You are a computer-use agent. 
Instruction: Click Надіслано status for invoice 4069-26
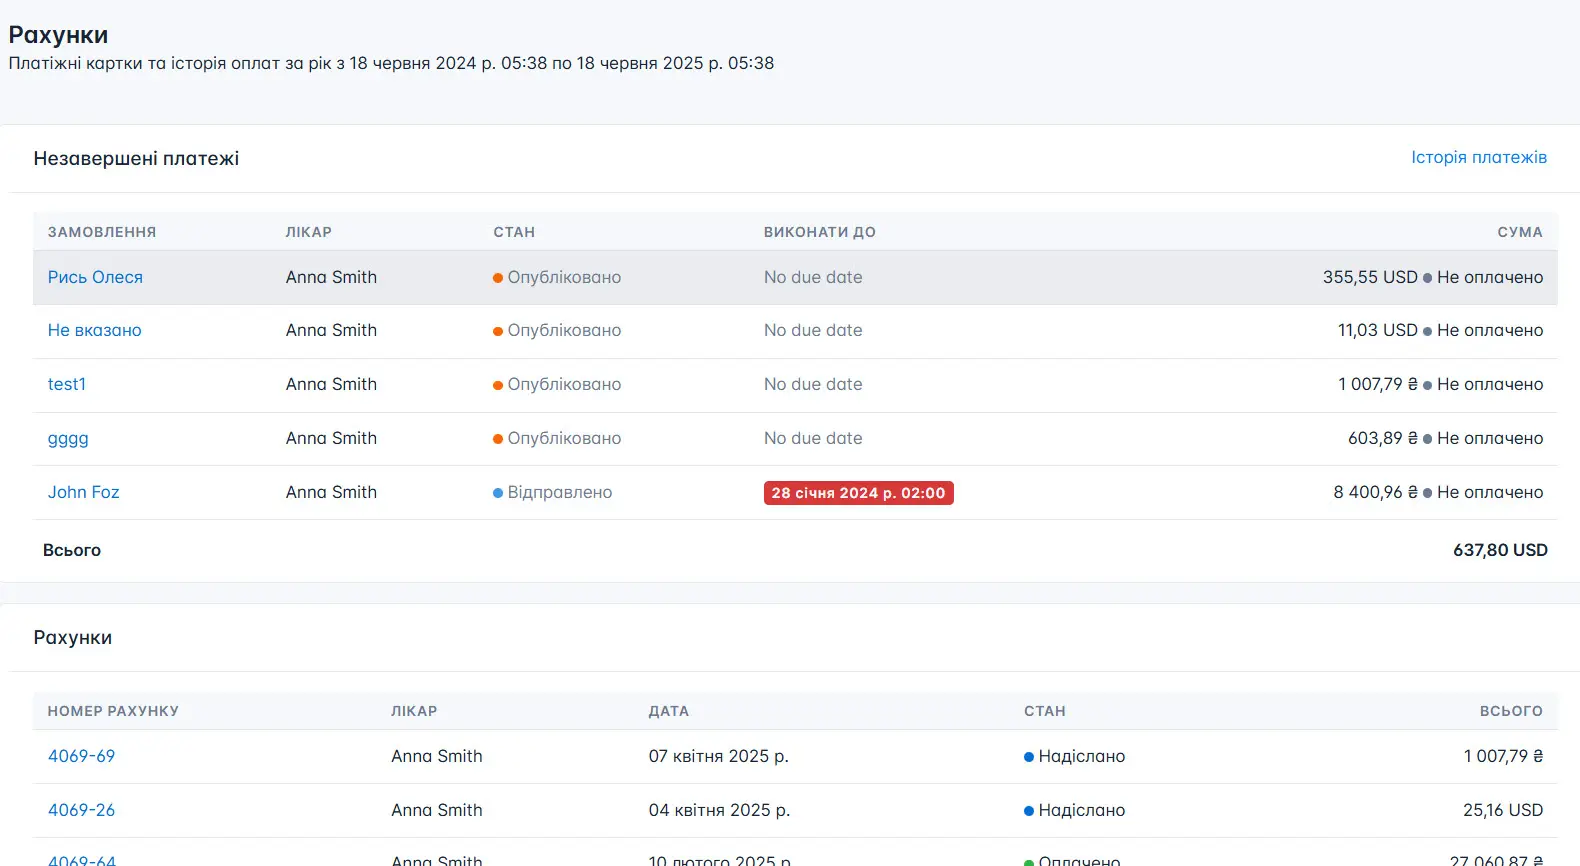tap(1074, 810)
